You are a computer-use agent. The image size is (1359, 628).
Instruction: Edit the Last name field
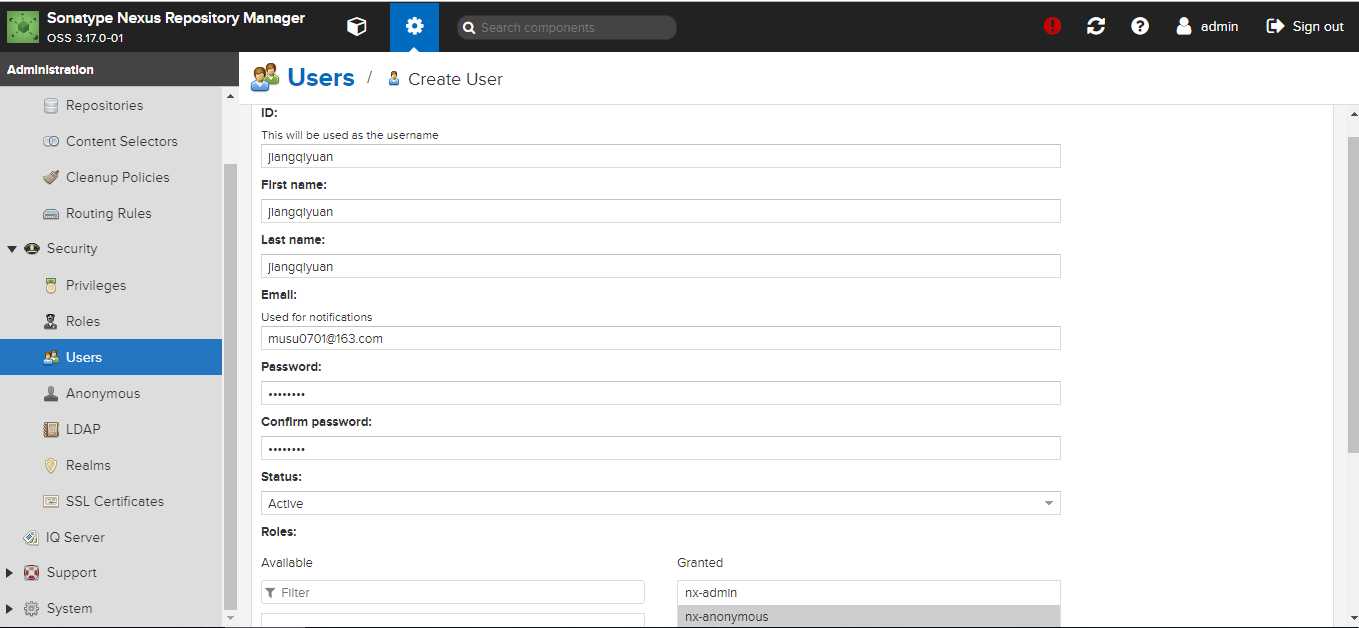click(x=661, y=266)
